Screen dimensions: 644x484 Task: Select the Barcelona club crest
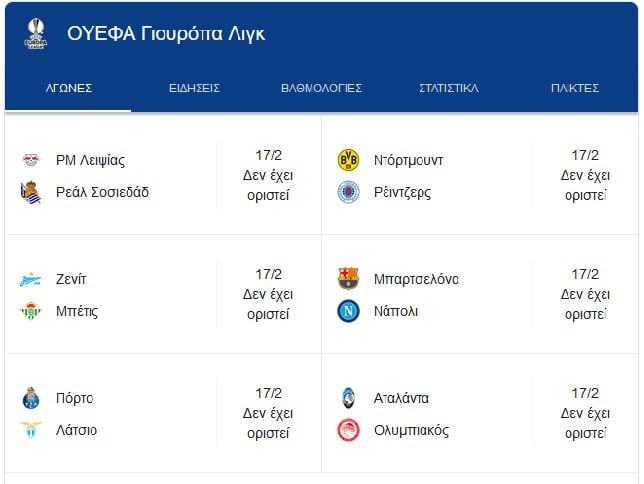348,279
